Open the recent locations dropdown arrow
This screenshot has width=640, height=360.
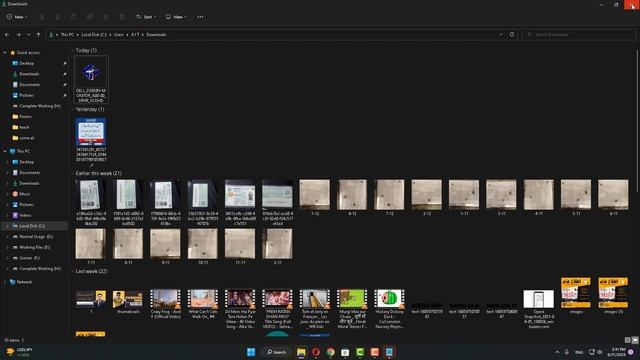pos(29,35)
